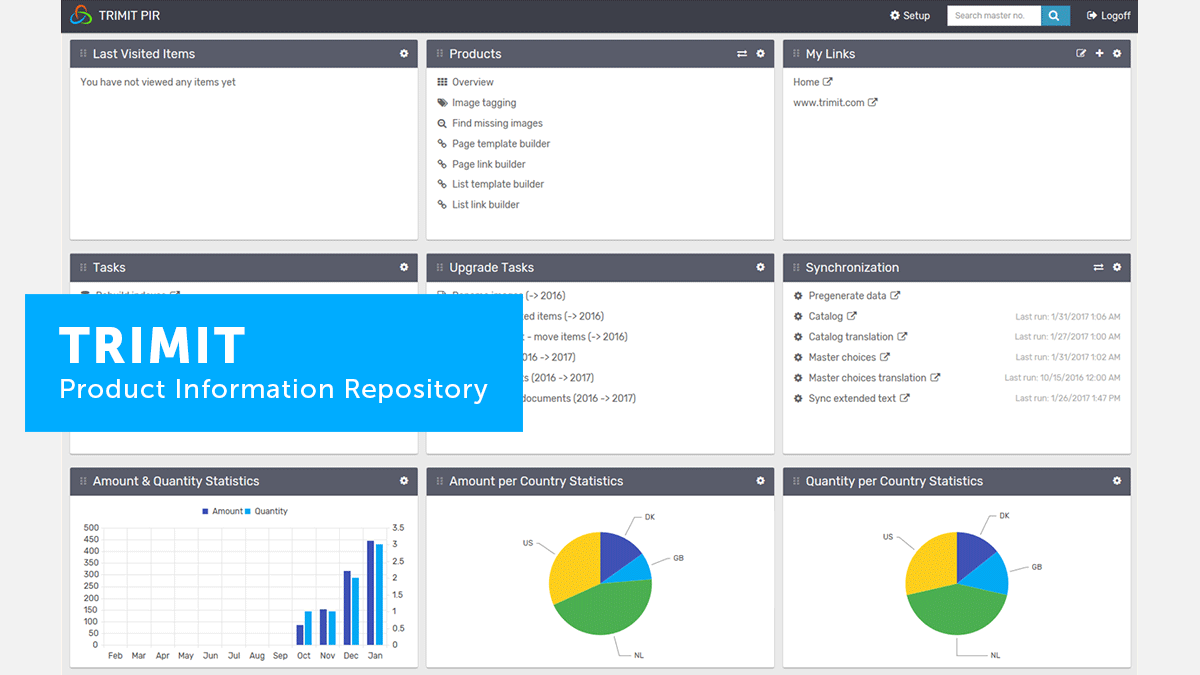Click the gear icon on the Tasks panel
Image resolution: width=1200 pixels, height=675 pixels.
coord(404,268)
